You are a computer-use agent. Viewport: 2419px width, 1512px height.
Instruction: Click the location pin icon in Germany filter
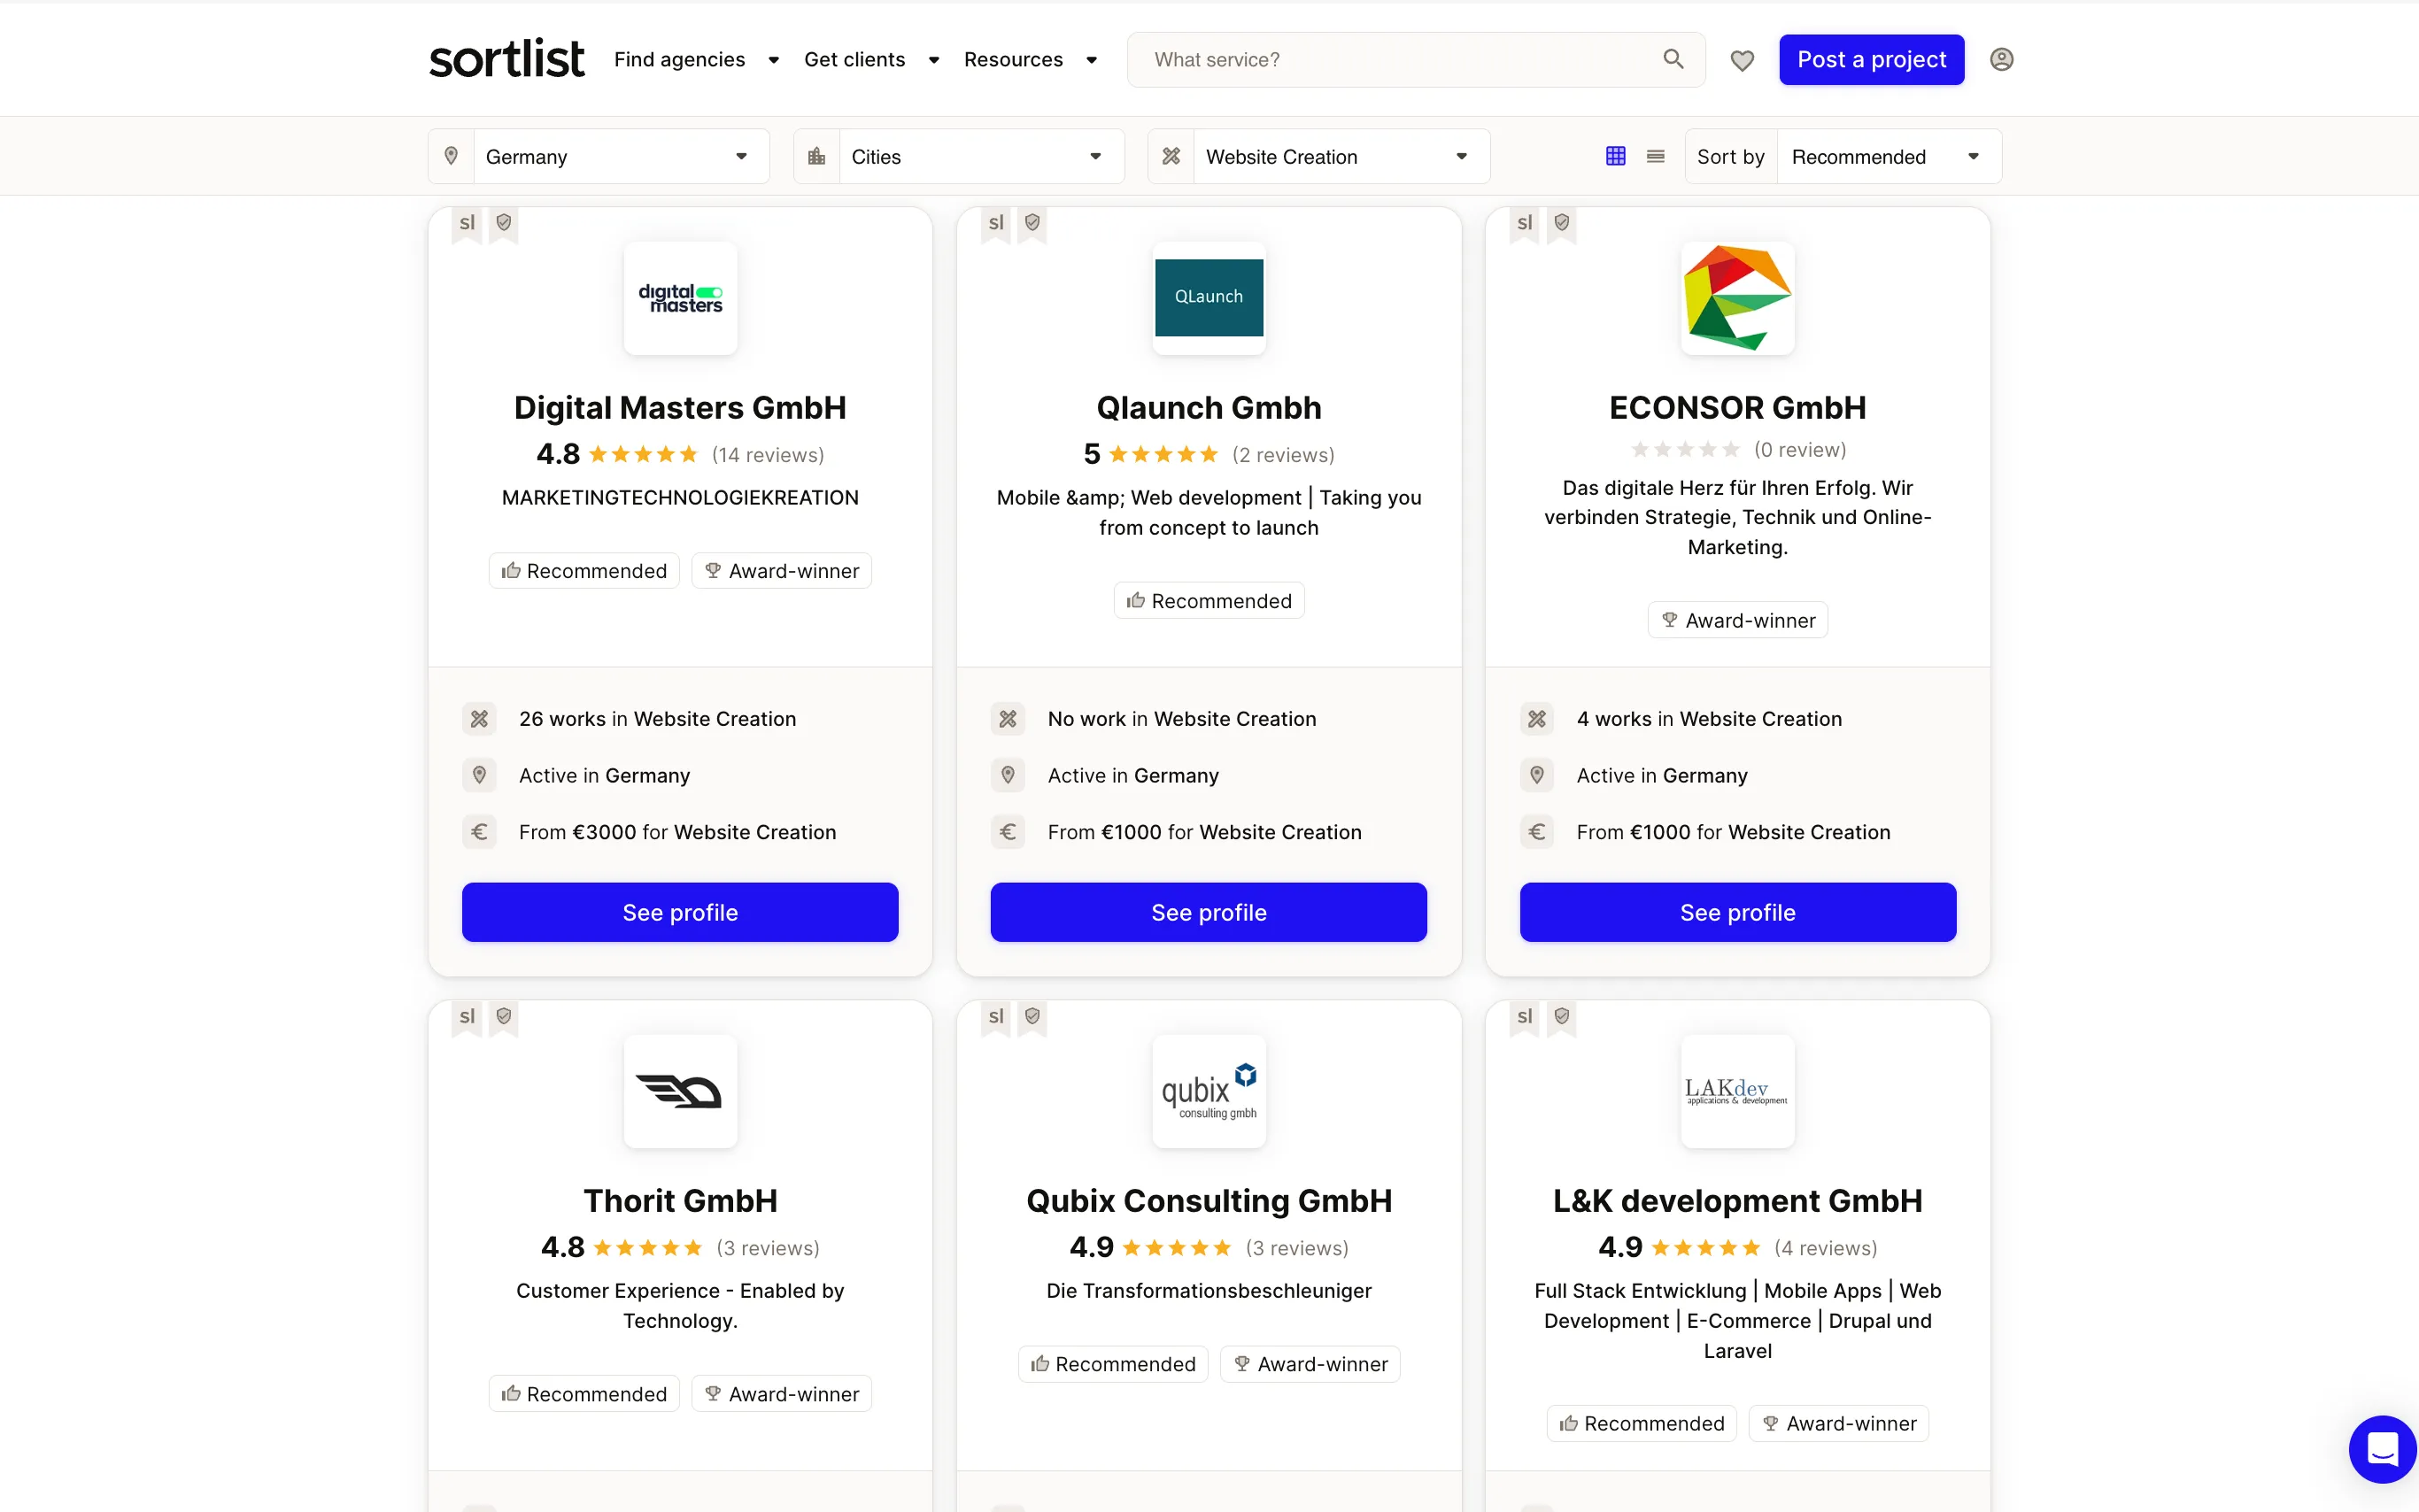click(x=451, y=156)
